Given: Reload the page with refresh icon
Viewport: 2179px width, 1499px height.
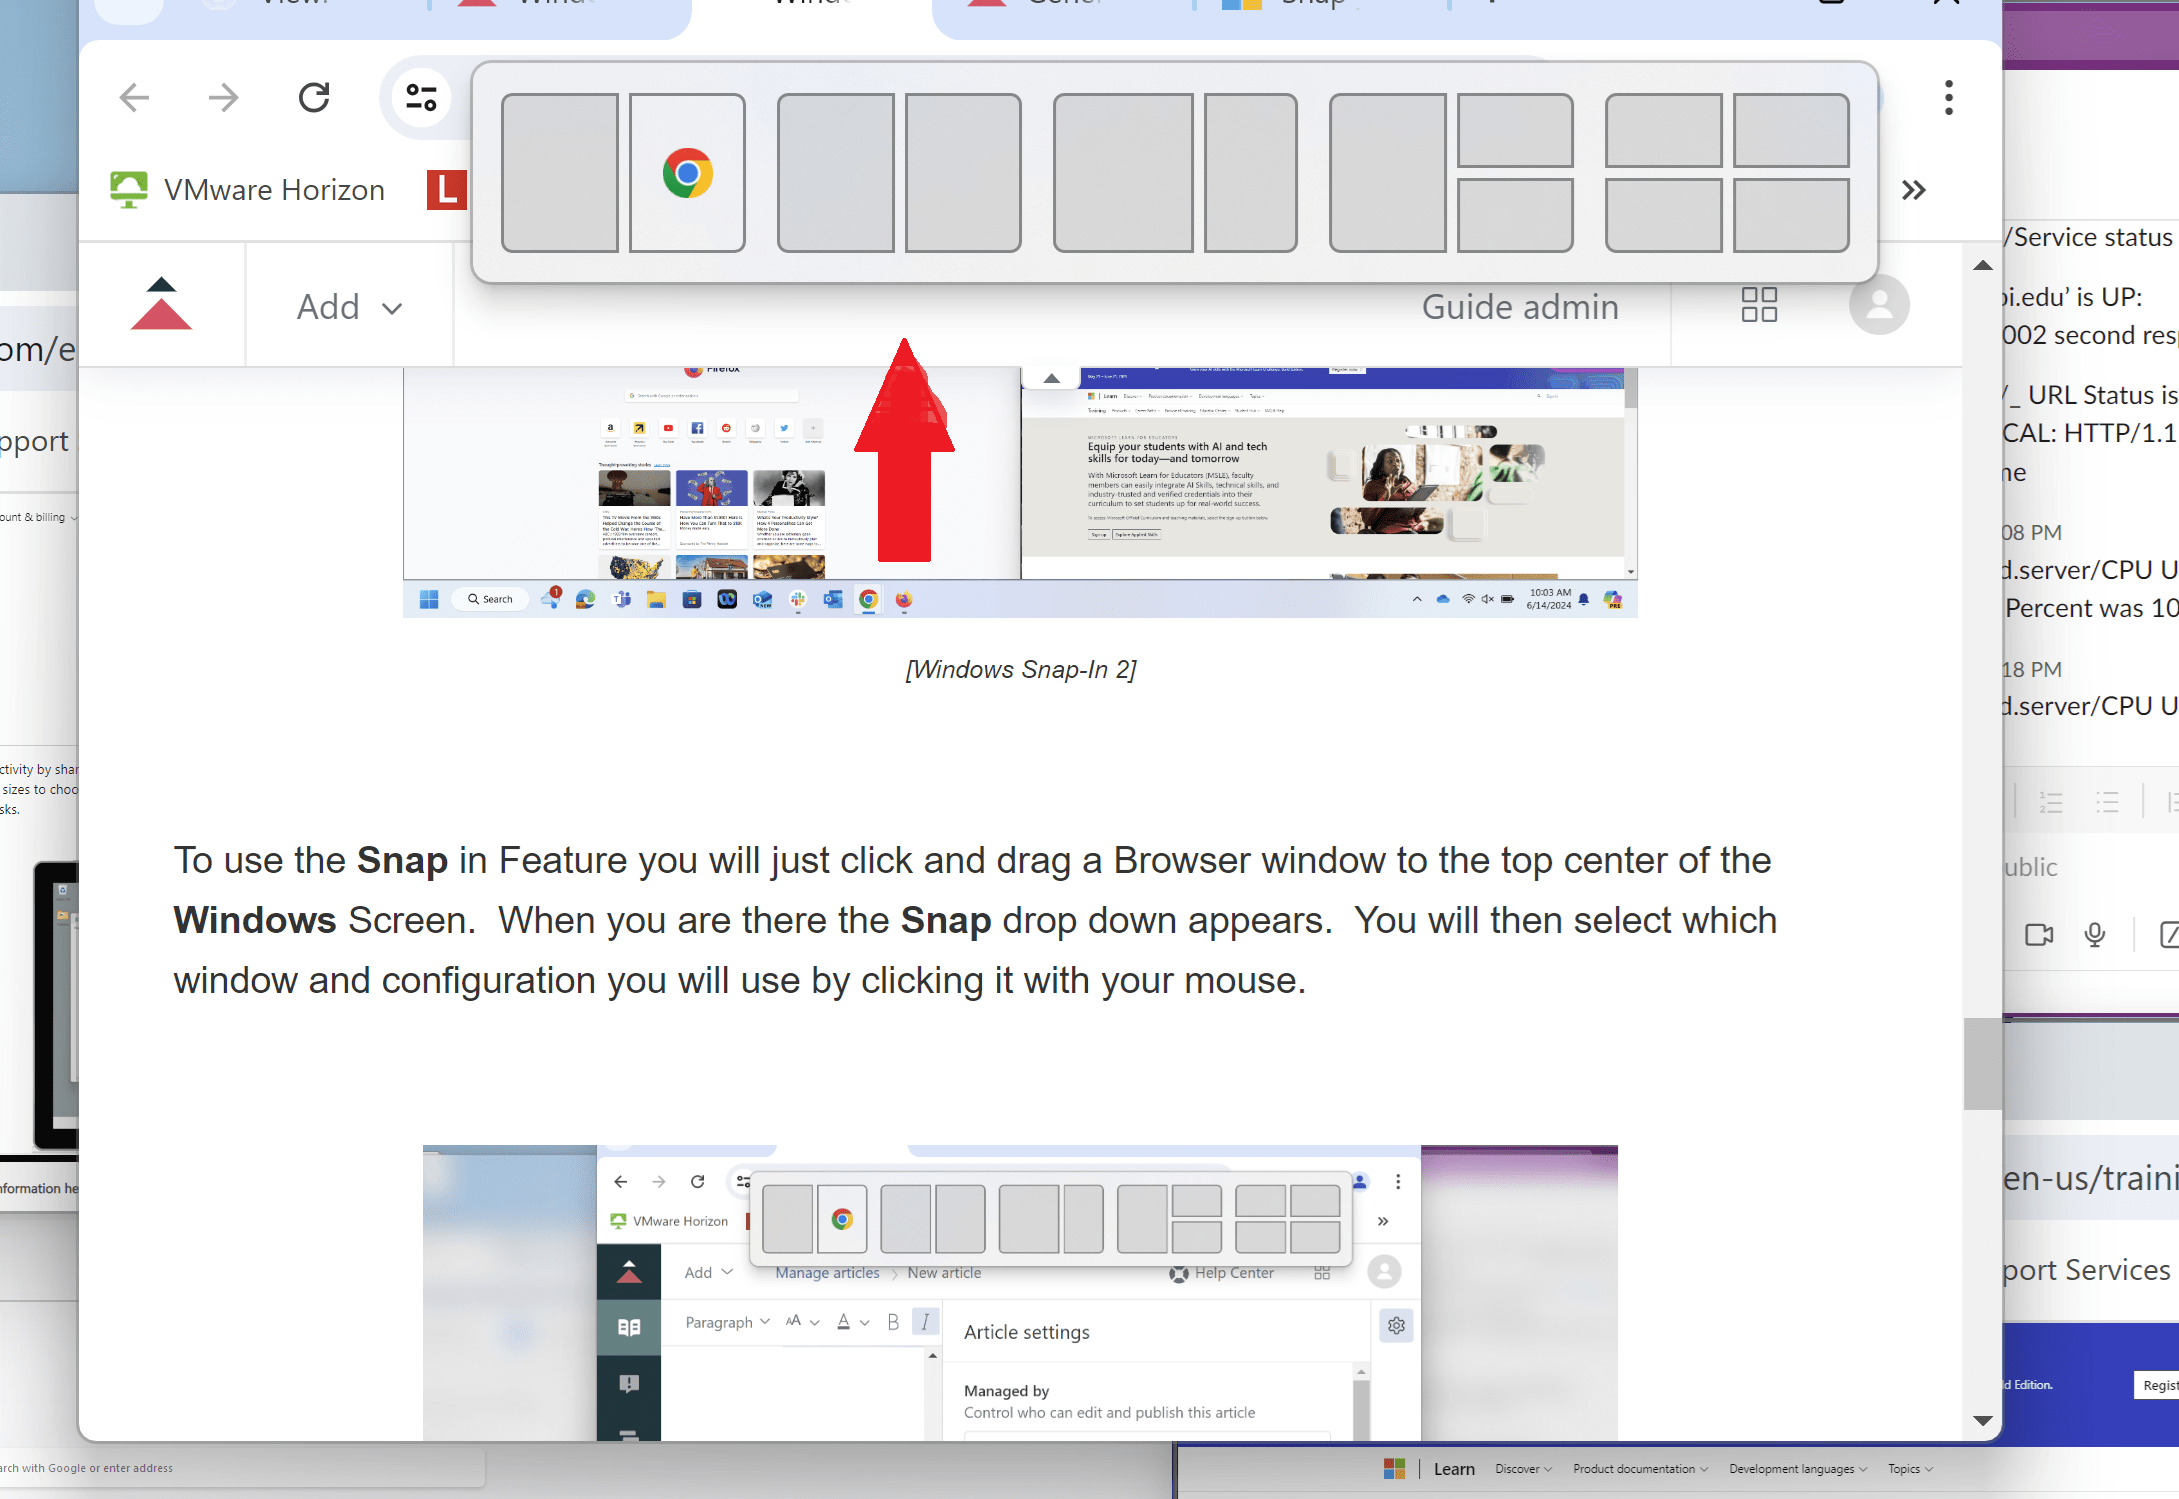Looking at the screenshot, I should (x=314, y=97).
